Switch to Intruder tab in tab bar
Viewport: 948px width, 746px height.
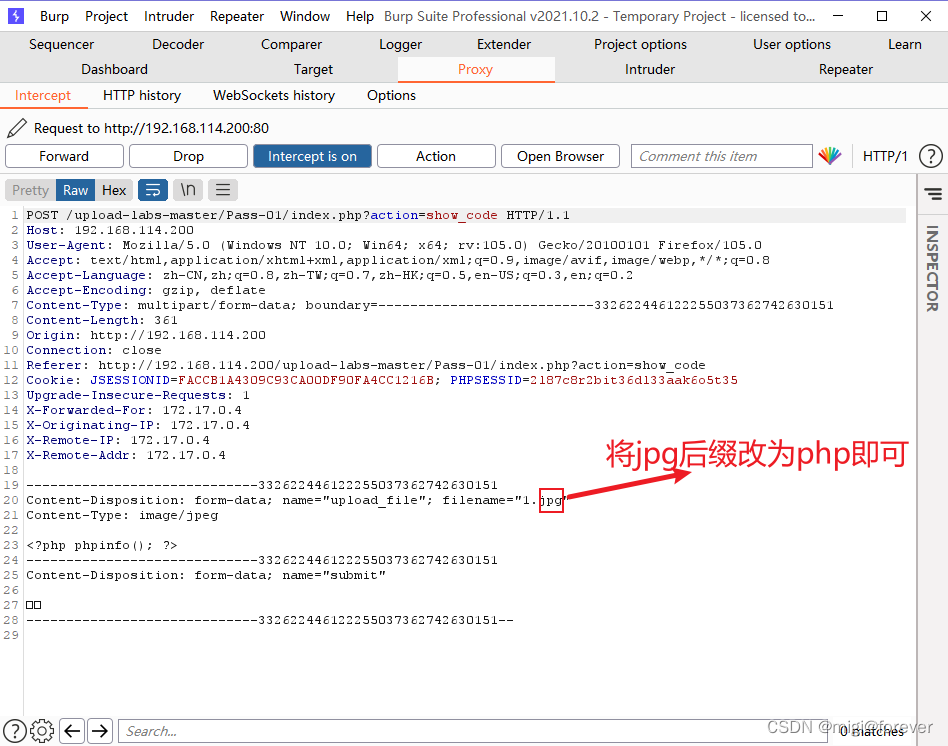click(650, 70)
